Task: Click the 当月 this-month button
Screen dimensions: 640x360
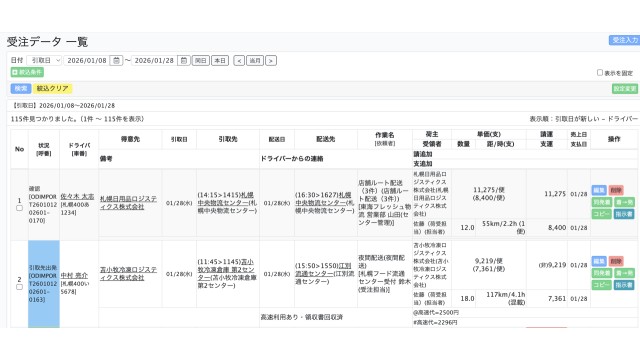Action: coord(255,60)
